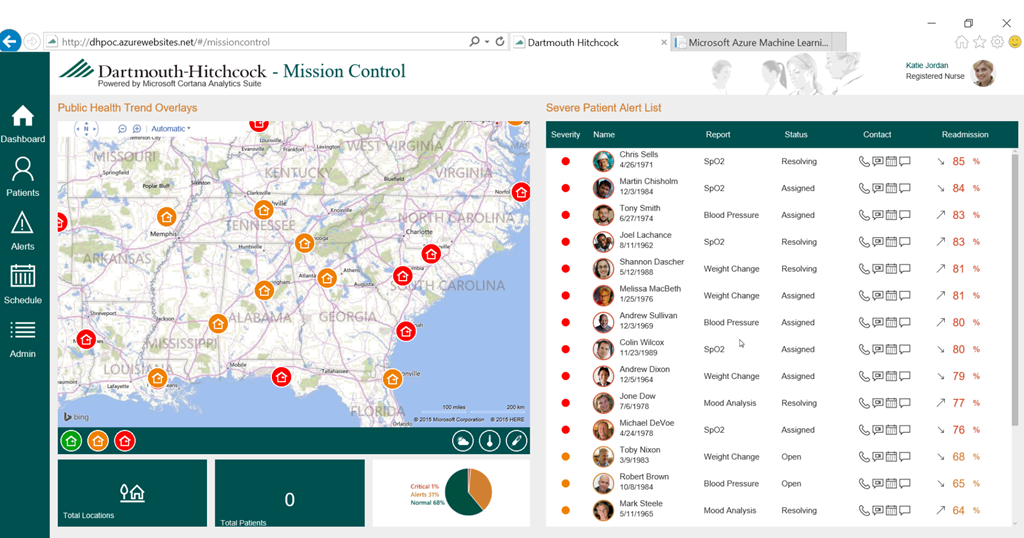Open the Schedule calendar in sidebar

(x=22, y=283)
